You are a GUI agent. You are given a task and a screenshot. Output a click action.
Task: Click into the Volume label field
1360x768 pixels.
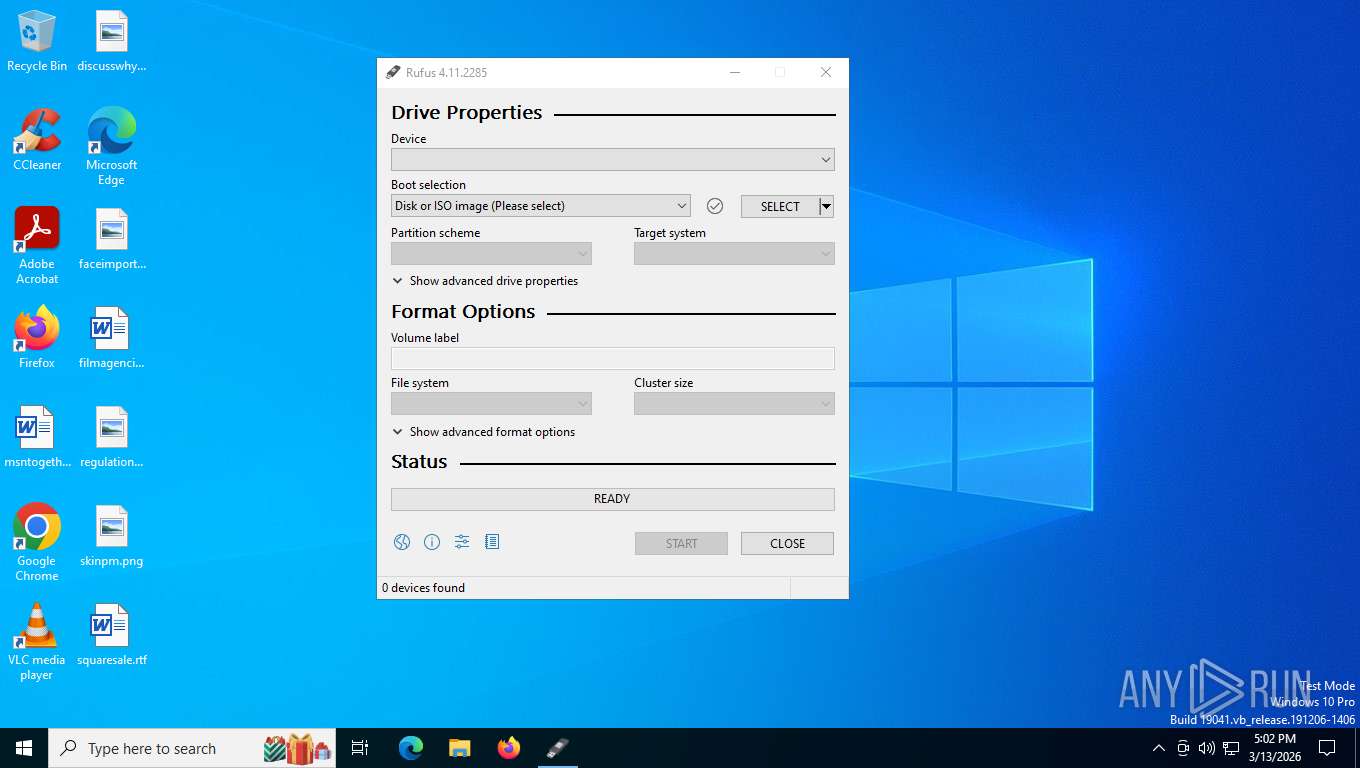coord(613,359)
